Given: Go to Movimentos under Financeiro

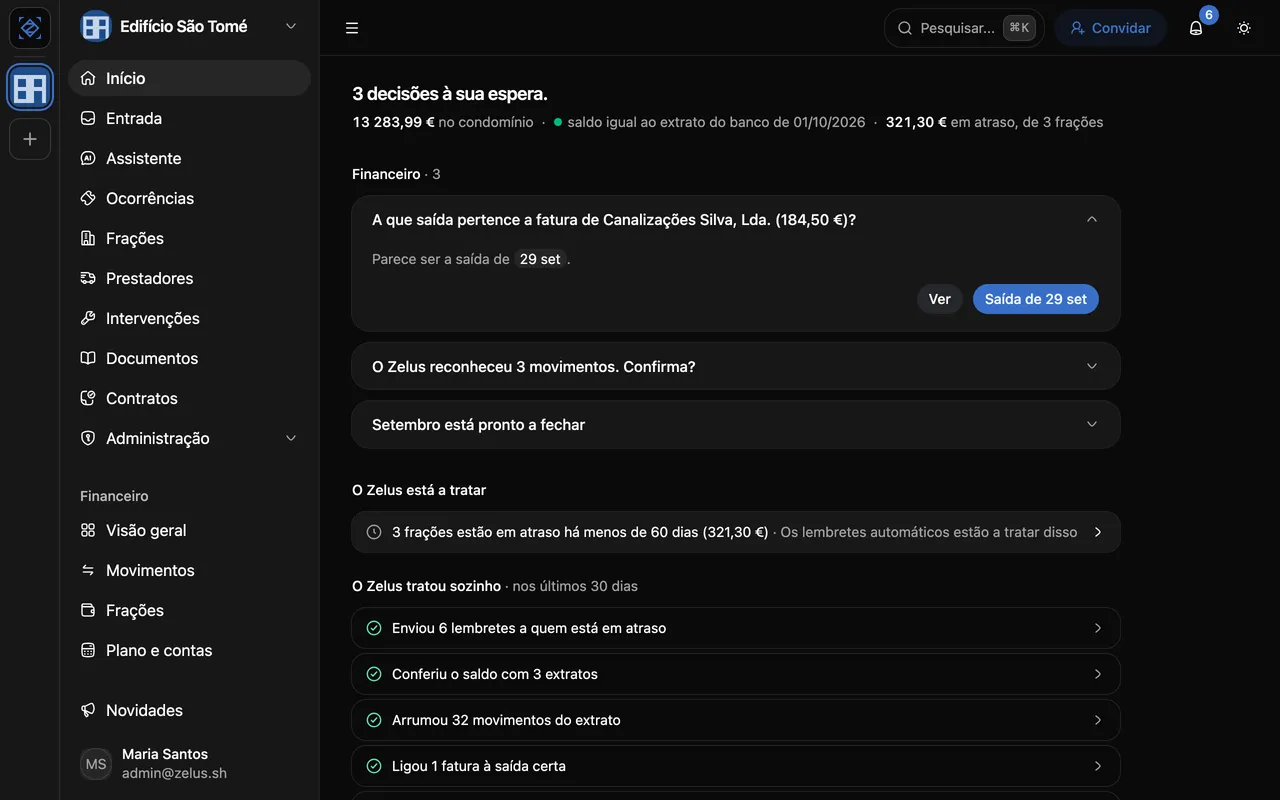Looking at the screenshot, I should pos(189,570).
